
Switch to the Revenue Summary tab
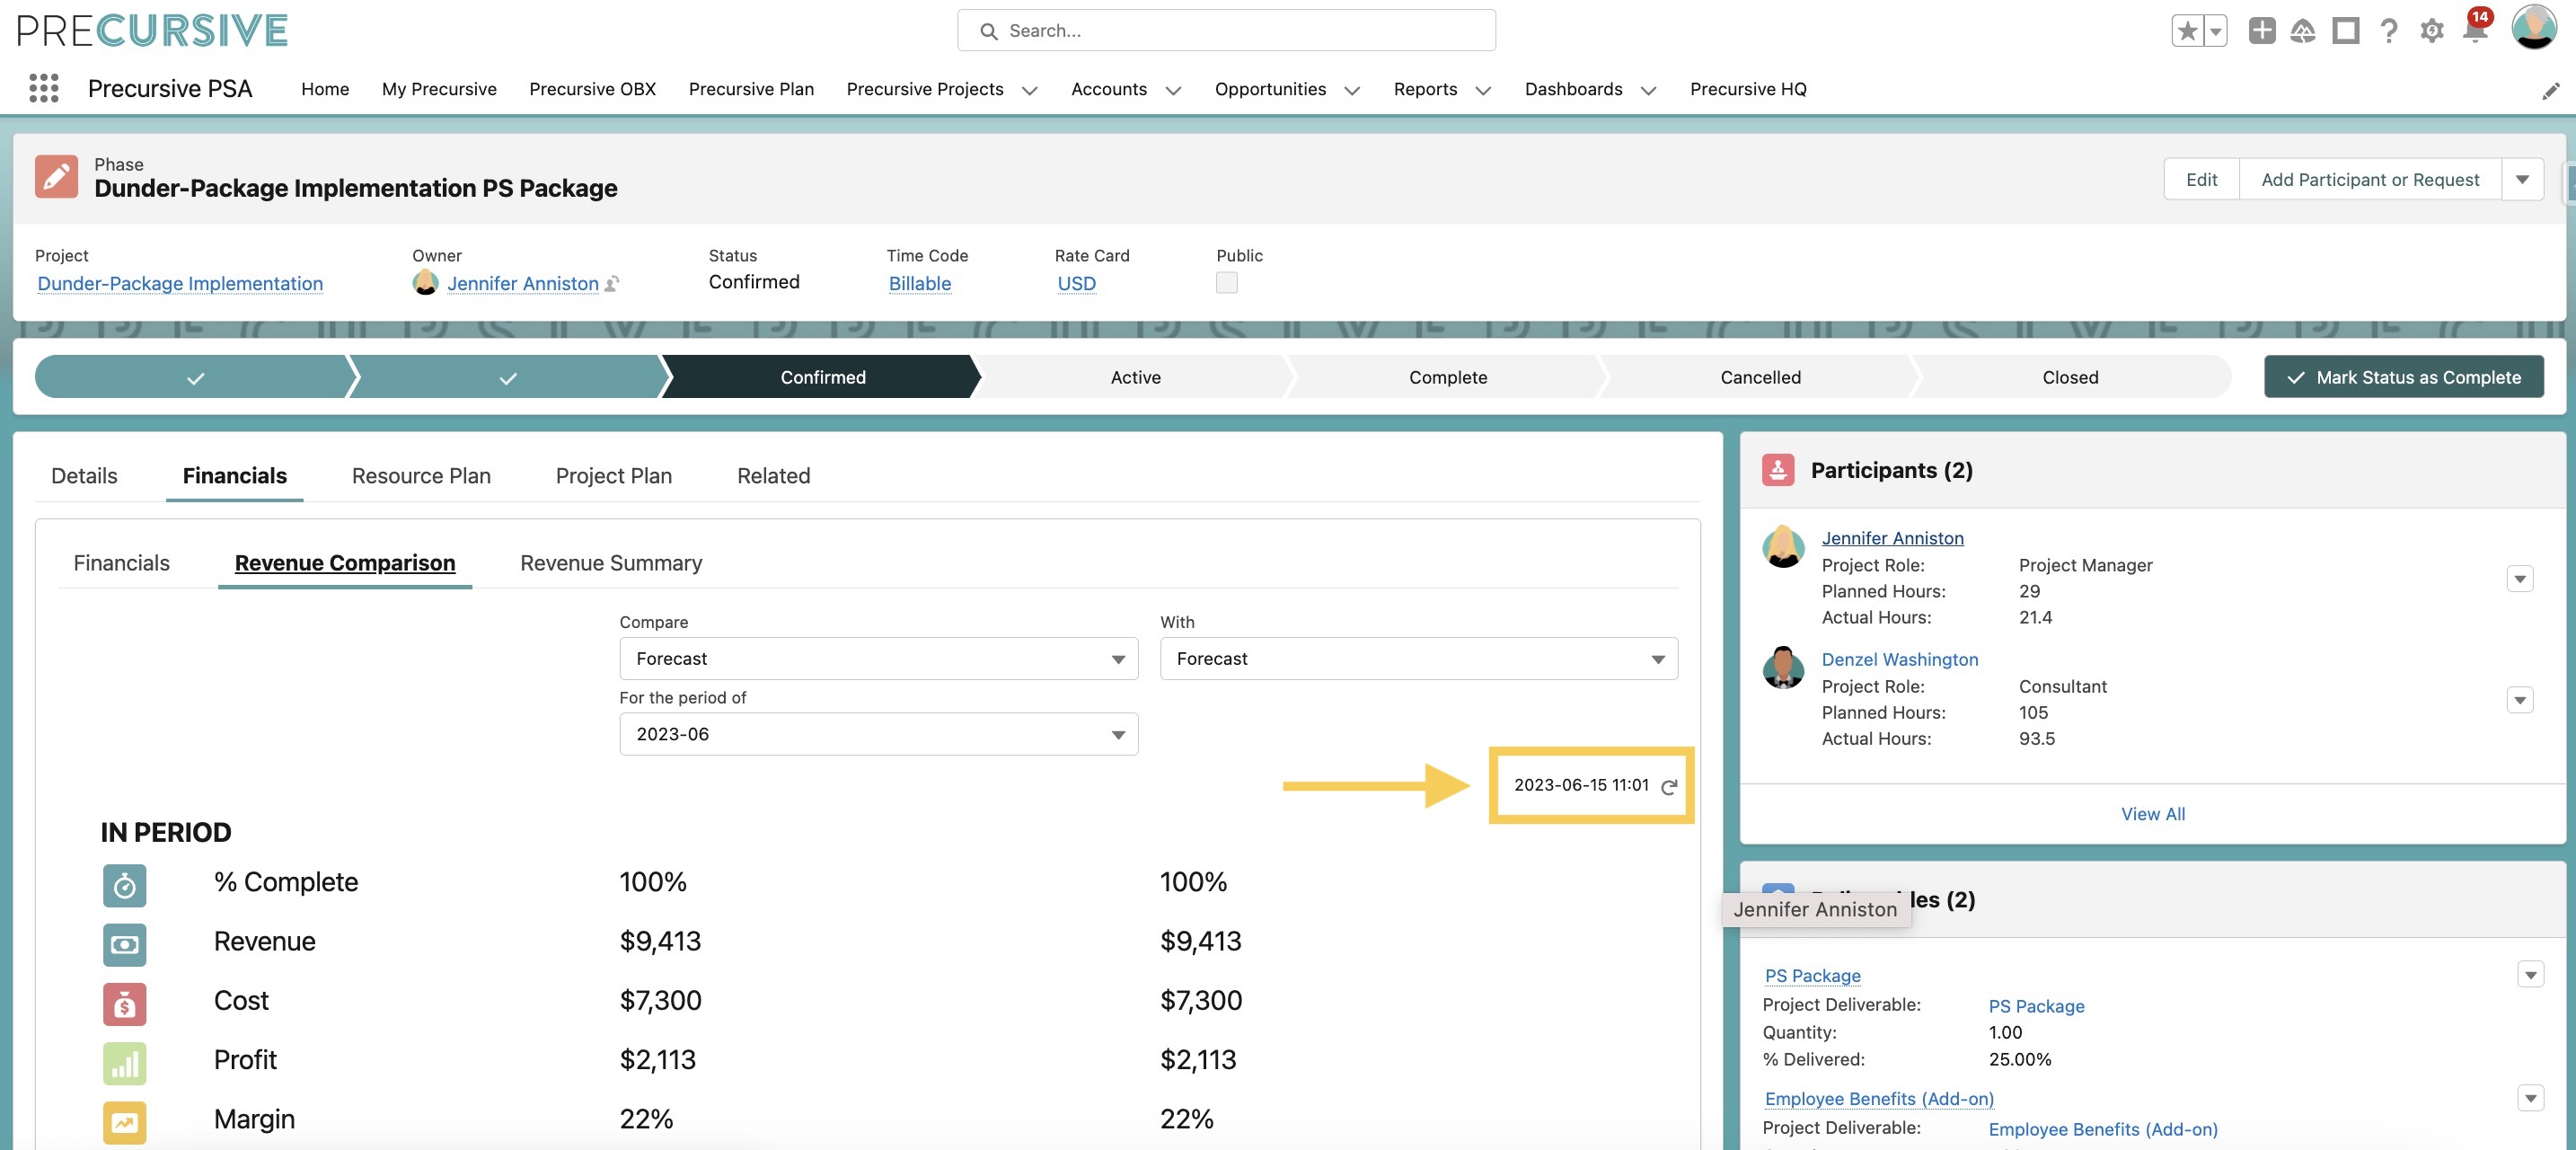pos(610,563)
